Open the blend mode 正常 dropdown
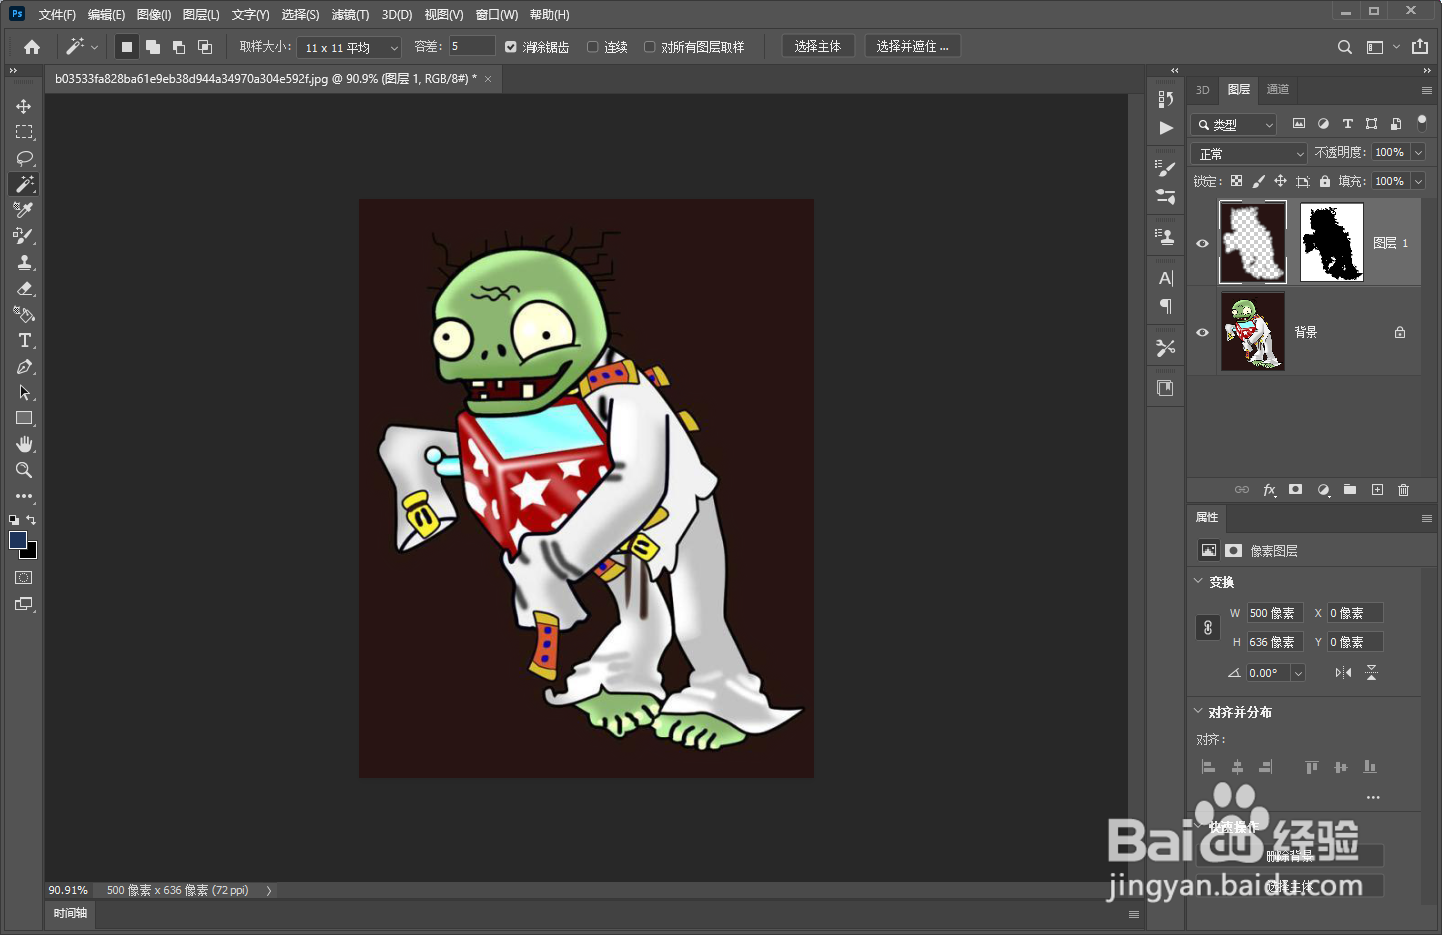1442x935 pixels. pos(1249,153)
